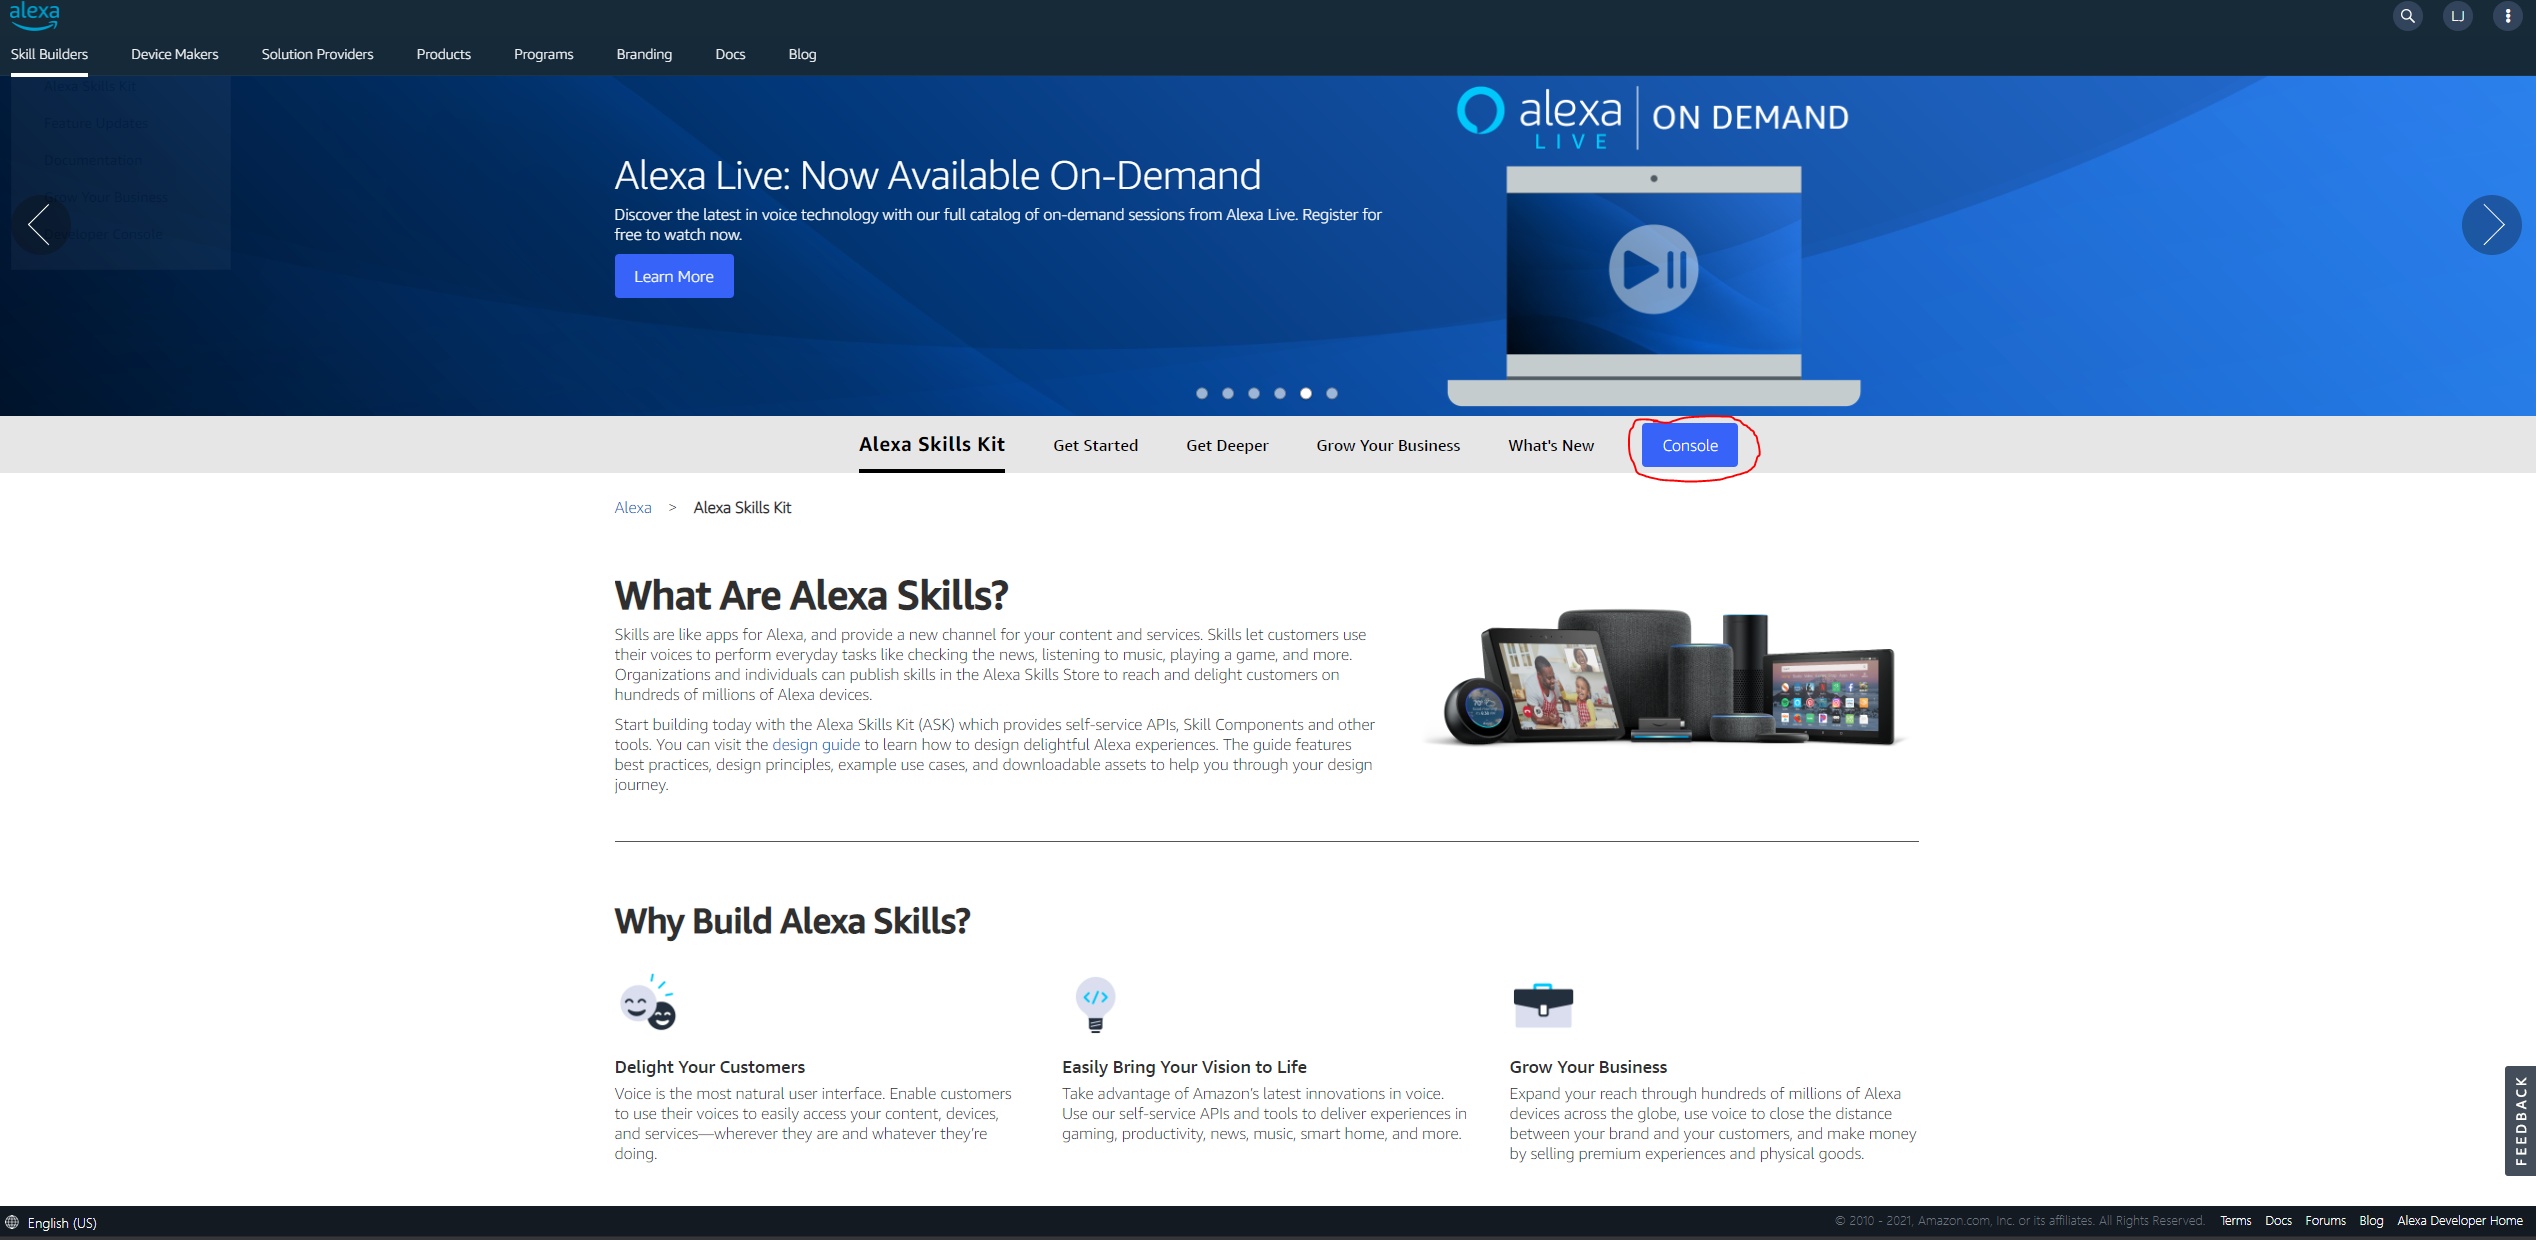
Task: Open the design guide link
Action: coord(816,745)
